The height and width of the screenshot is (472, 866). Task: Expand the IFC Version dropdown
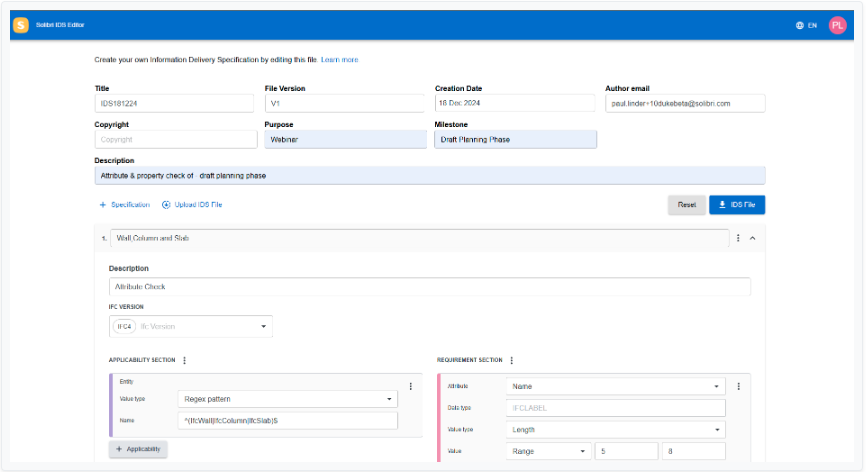pos(264,326)
